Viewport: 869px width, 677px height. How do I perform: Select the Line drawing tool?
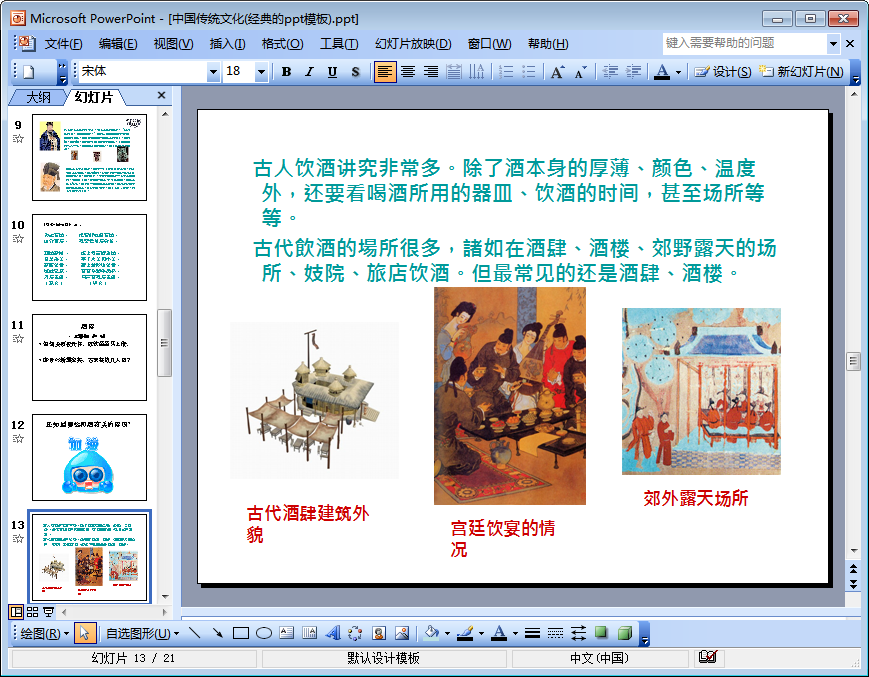pyautogui.click(x=195, y=633)
